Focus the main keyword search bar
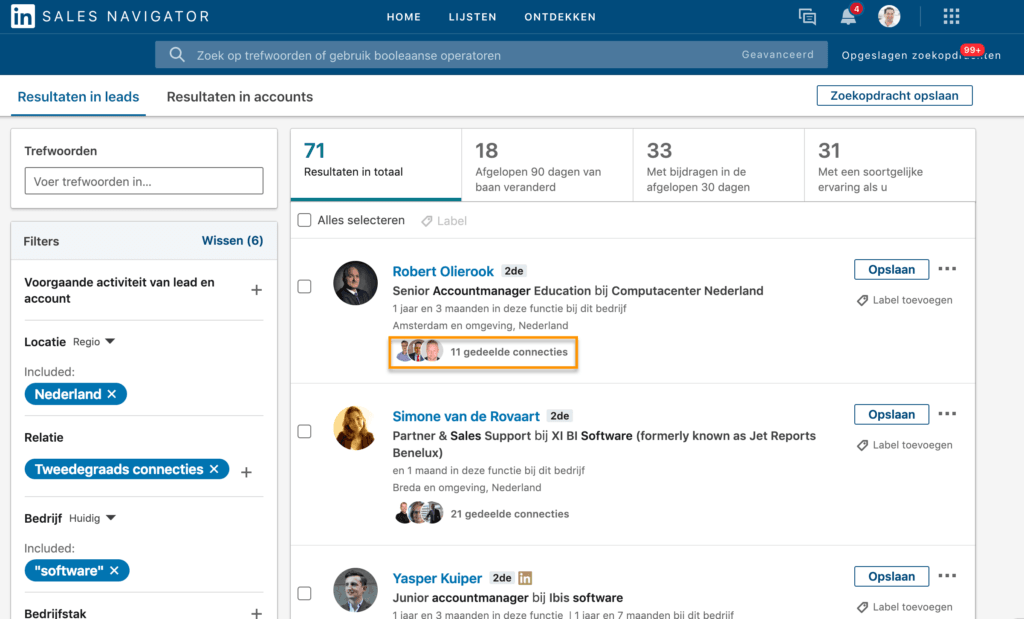Screen dimensions: 1024x619 [491, 55]
